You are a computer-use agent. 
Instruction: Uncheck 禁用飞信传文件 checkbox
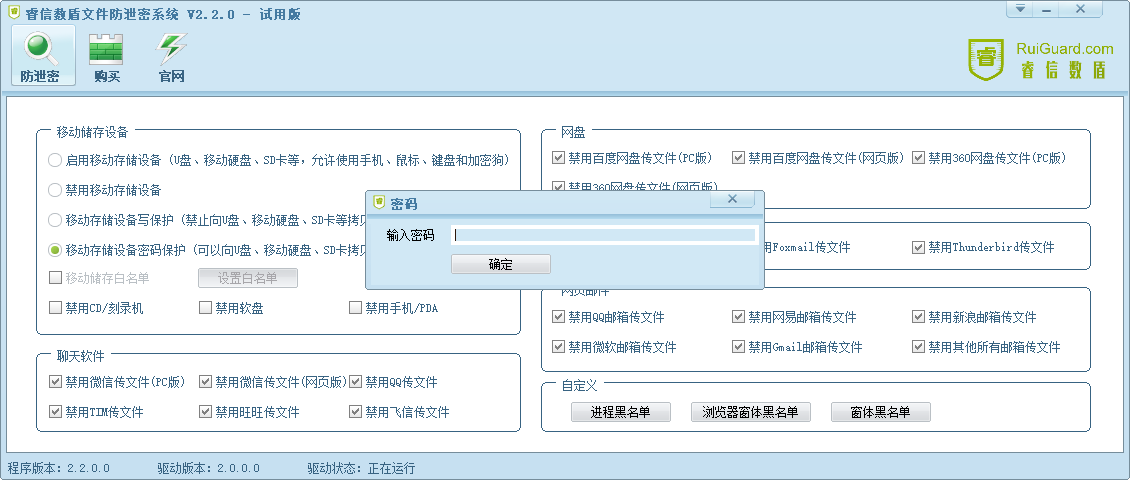pos(355,412)
